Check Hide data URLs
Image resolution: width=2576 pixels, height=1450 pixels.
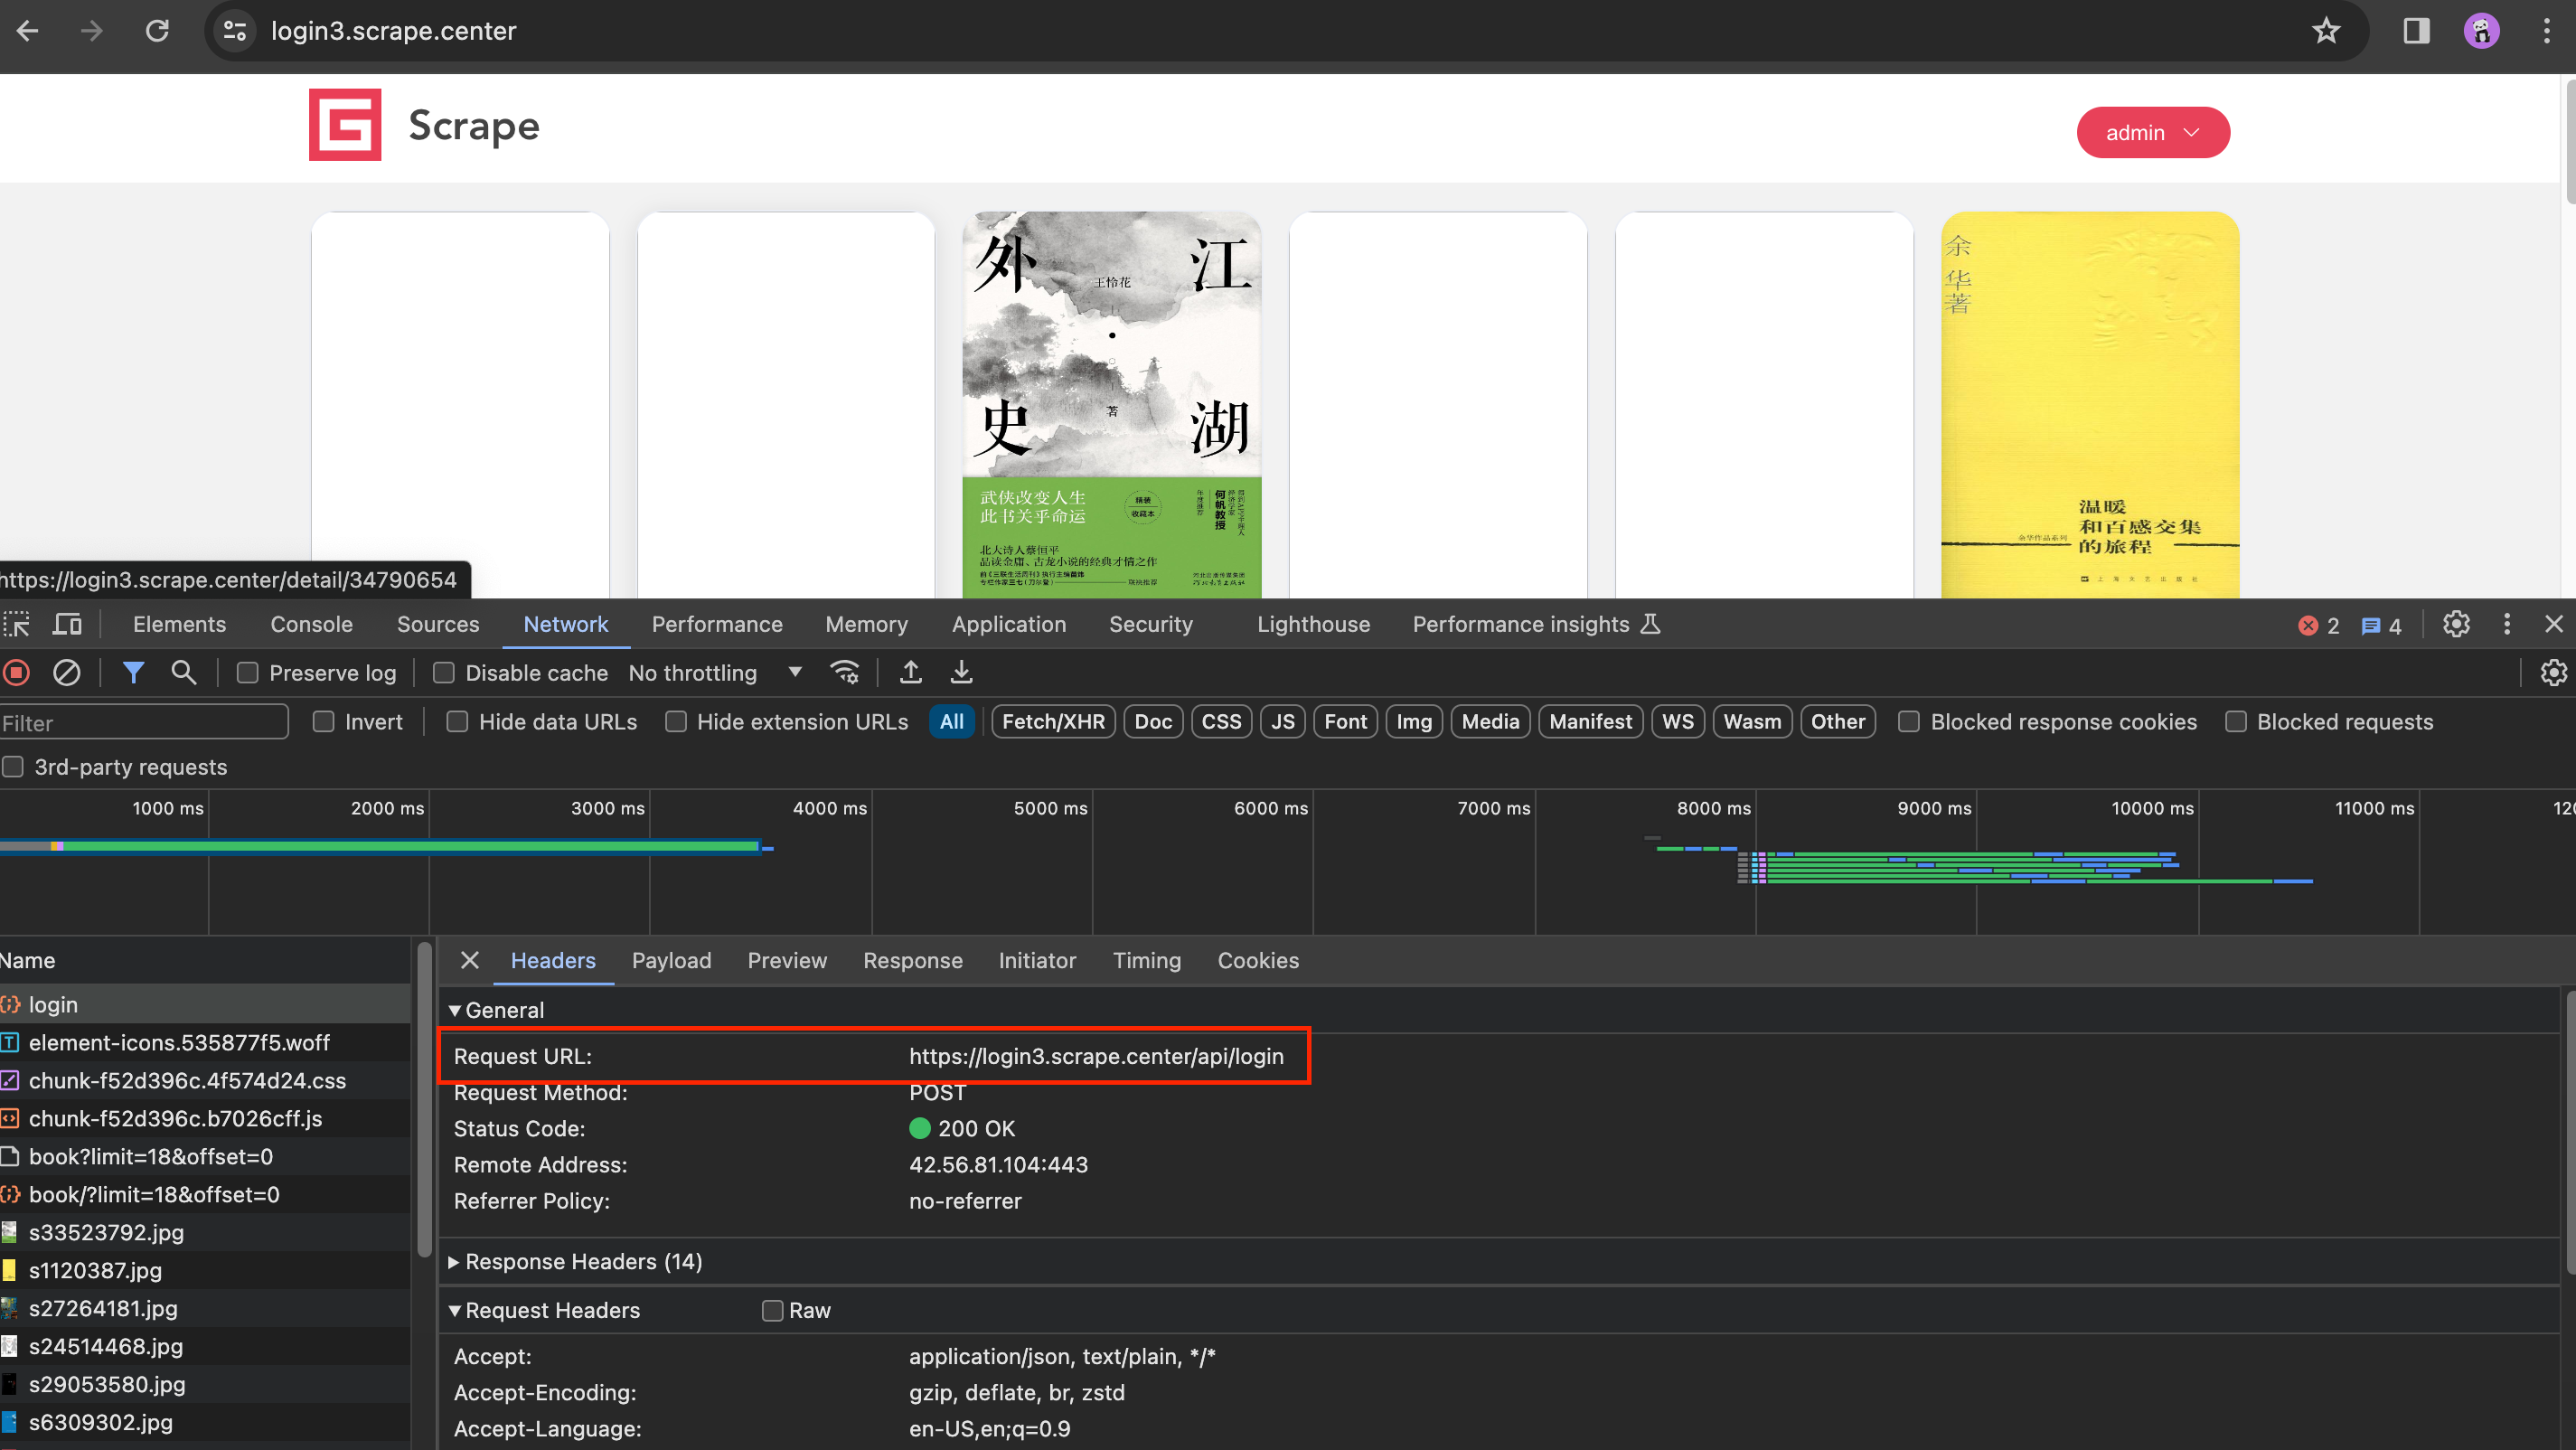point(457,721)
